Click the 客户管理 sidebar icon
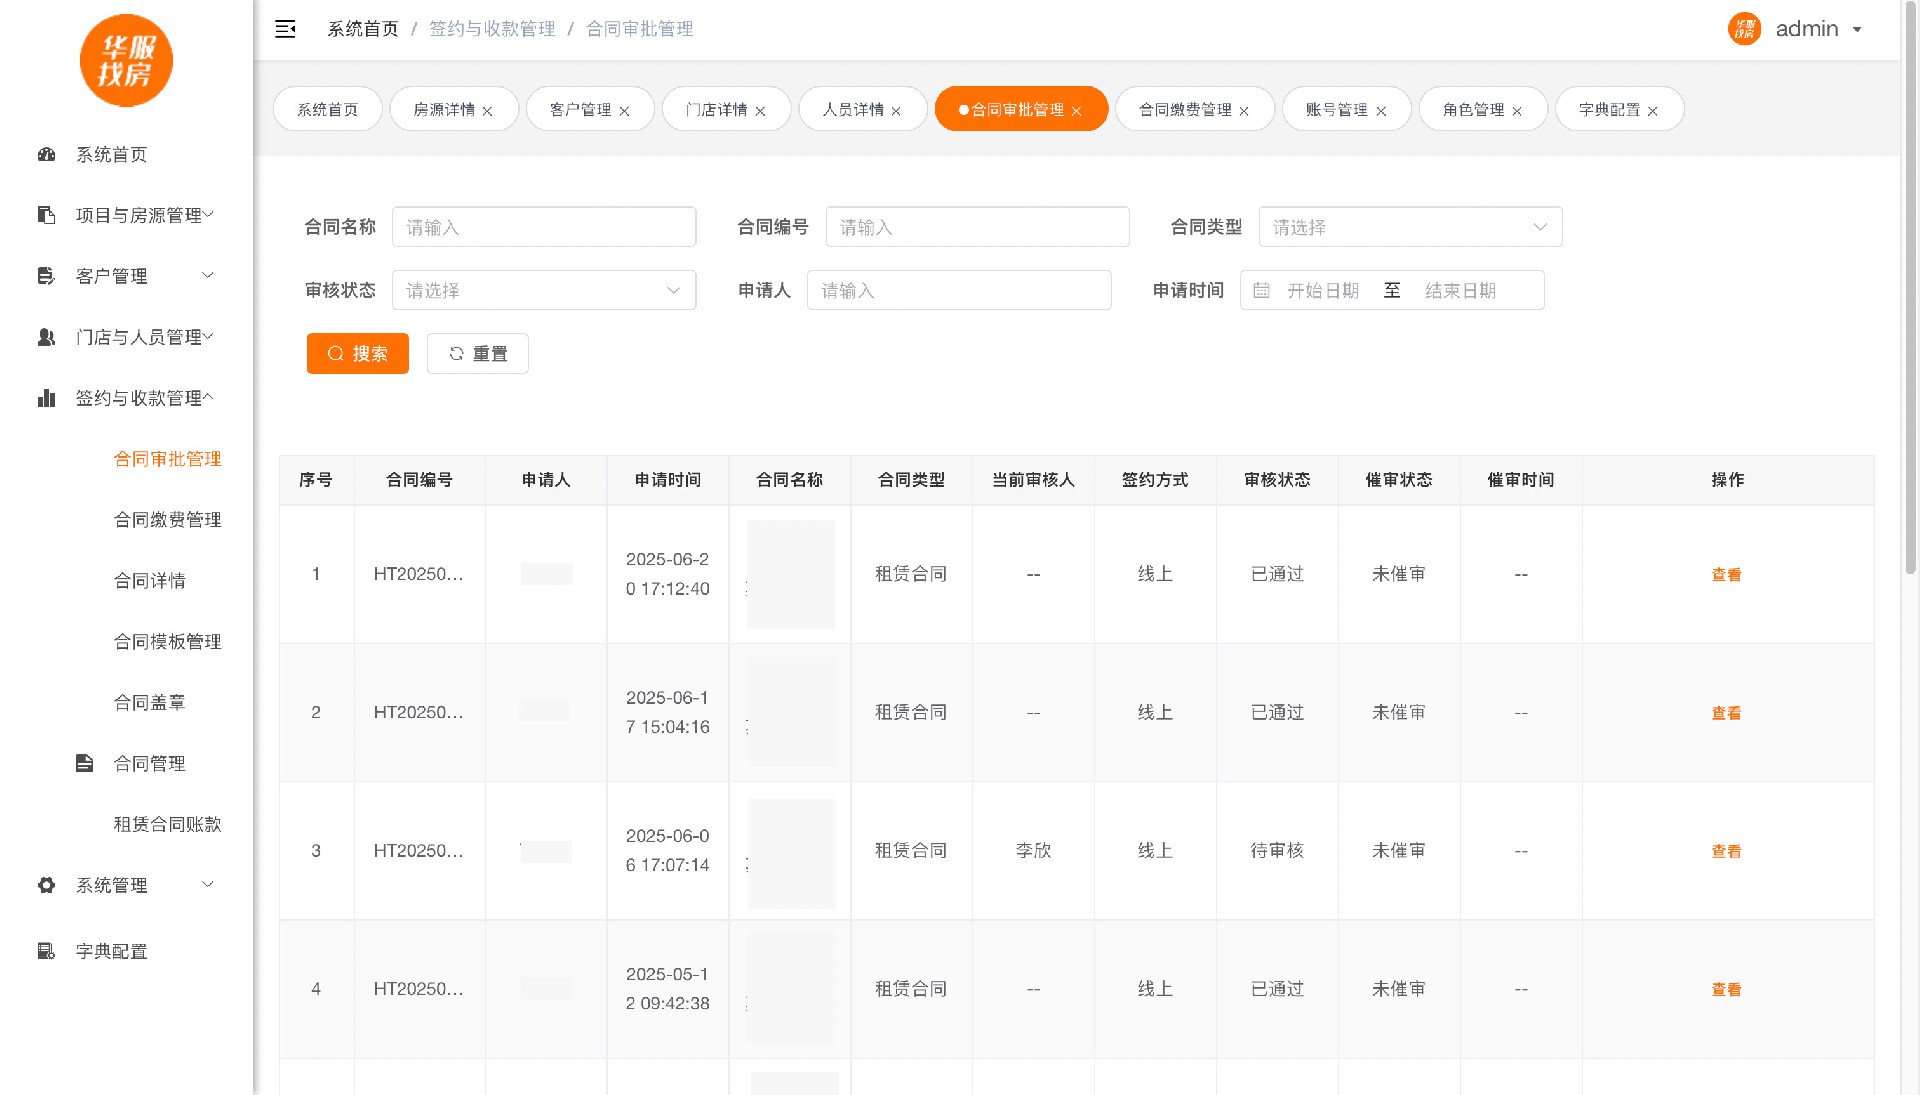 tap(46, 276)
